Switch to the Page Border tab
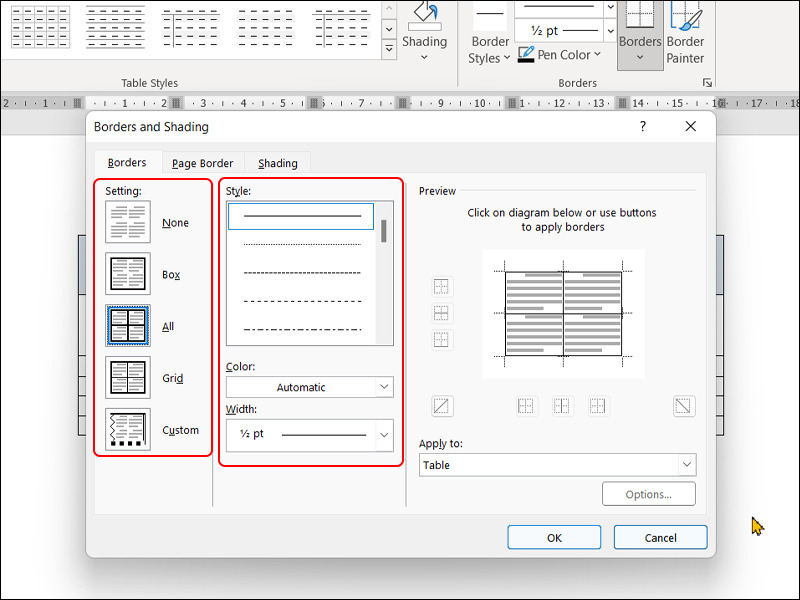 pos(202,163)
